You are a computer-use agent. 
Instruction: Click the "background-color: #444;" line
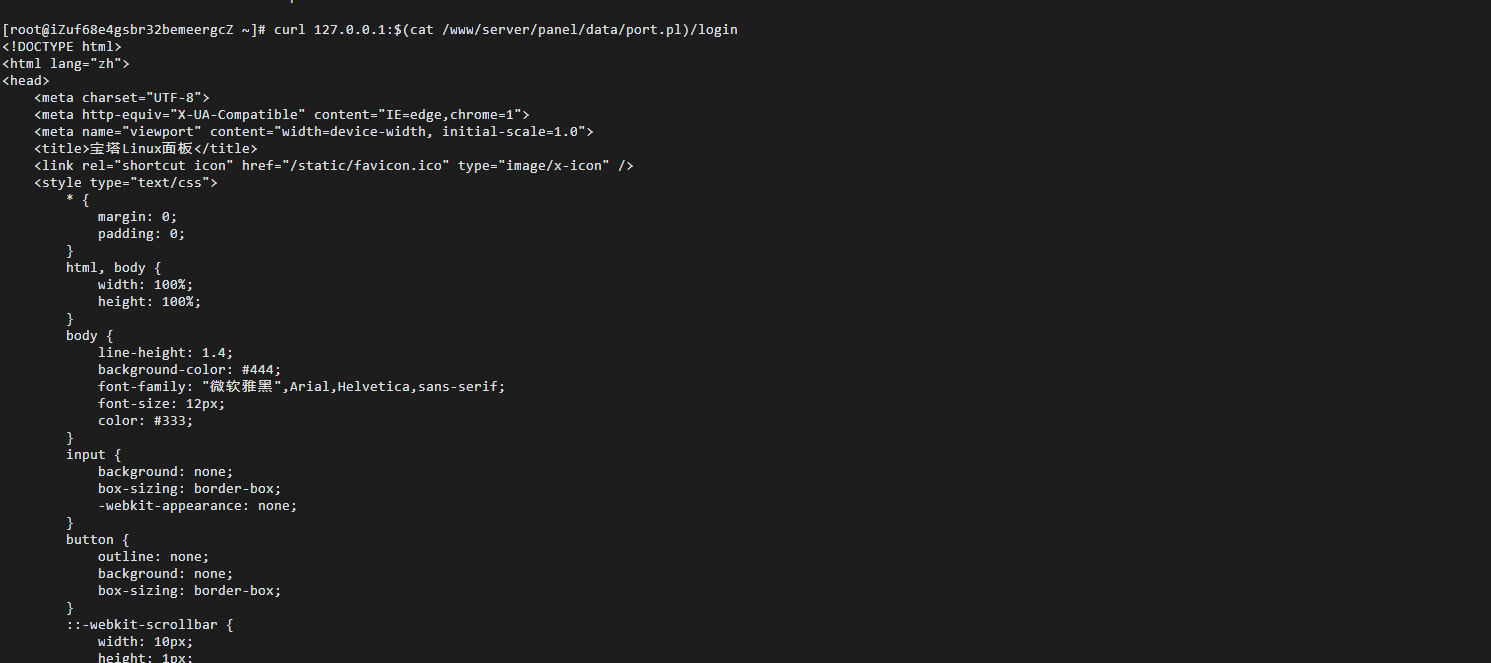click(x=189, y=369)
